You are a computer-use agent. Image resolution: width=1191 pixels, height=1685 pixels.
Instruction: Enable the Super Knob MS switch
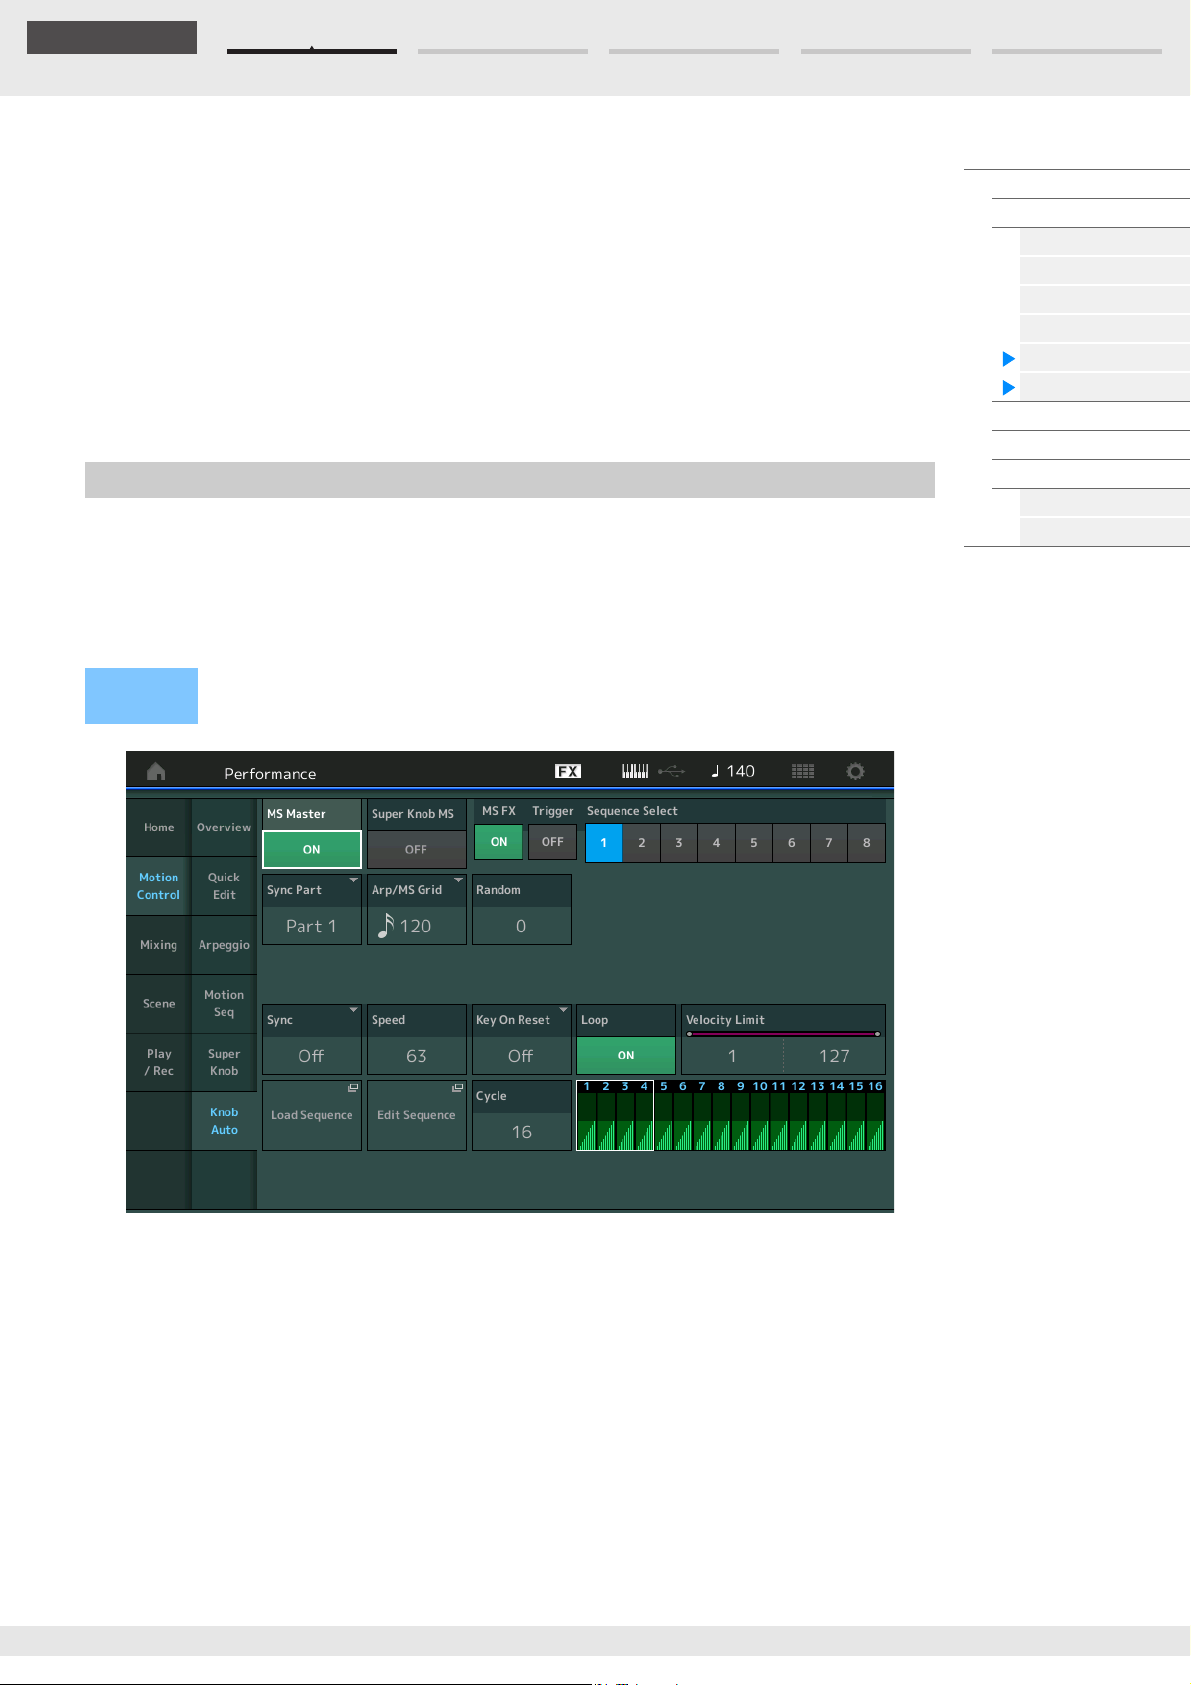[x=416, y=849]
